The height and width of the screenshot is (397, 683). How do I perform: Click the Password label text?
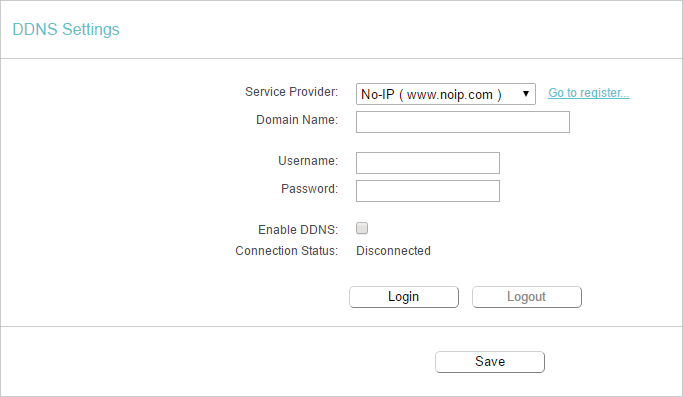click(309, 189)
